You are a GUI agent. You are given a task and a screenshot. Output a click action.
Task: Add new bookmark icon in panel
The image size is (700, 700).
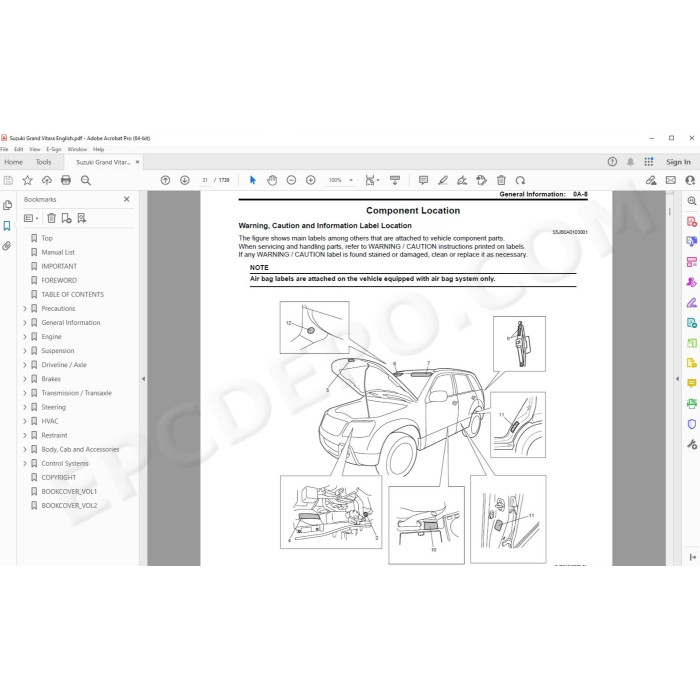(66, 218)
